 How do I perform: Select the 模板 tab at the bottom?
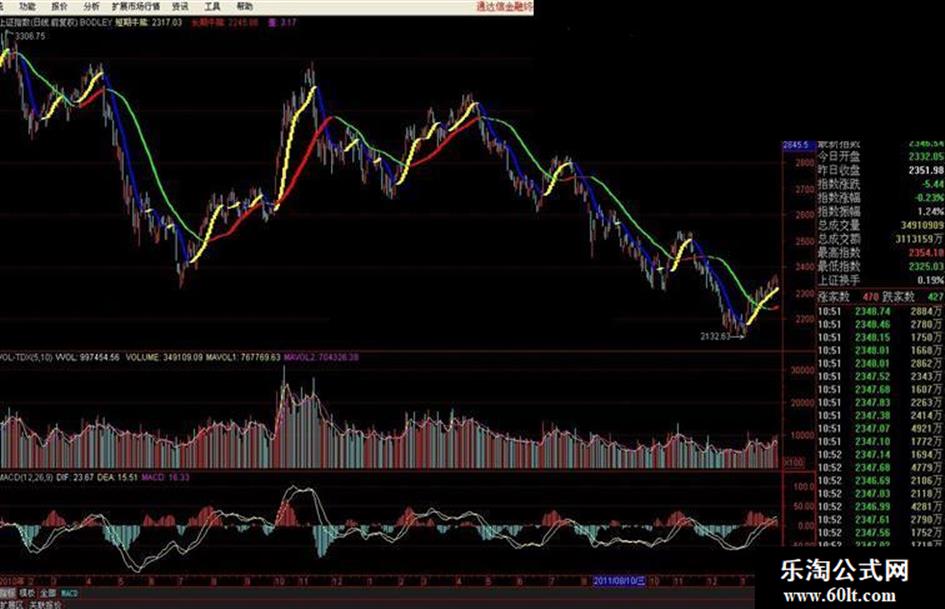pos(28,593)
